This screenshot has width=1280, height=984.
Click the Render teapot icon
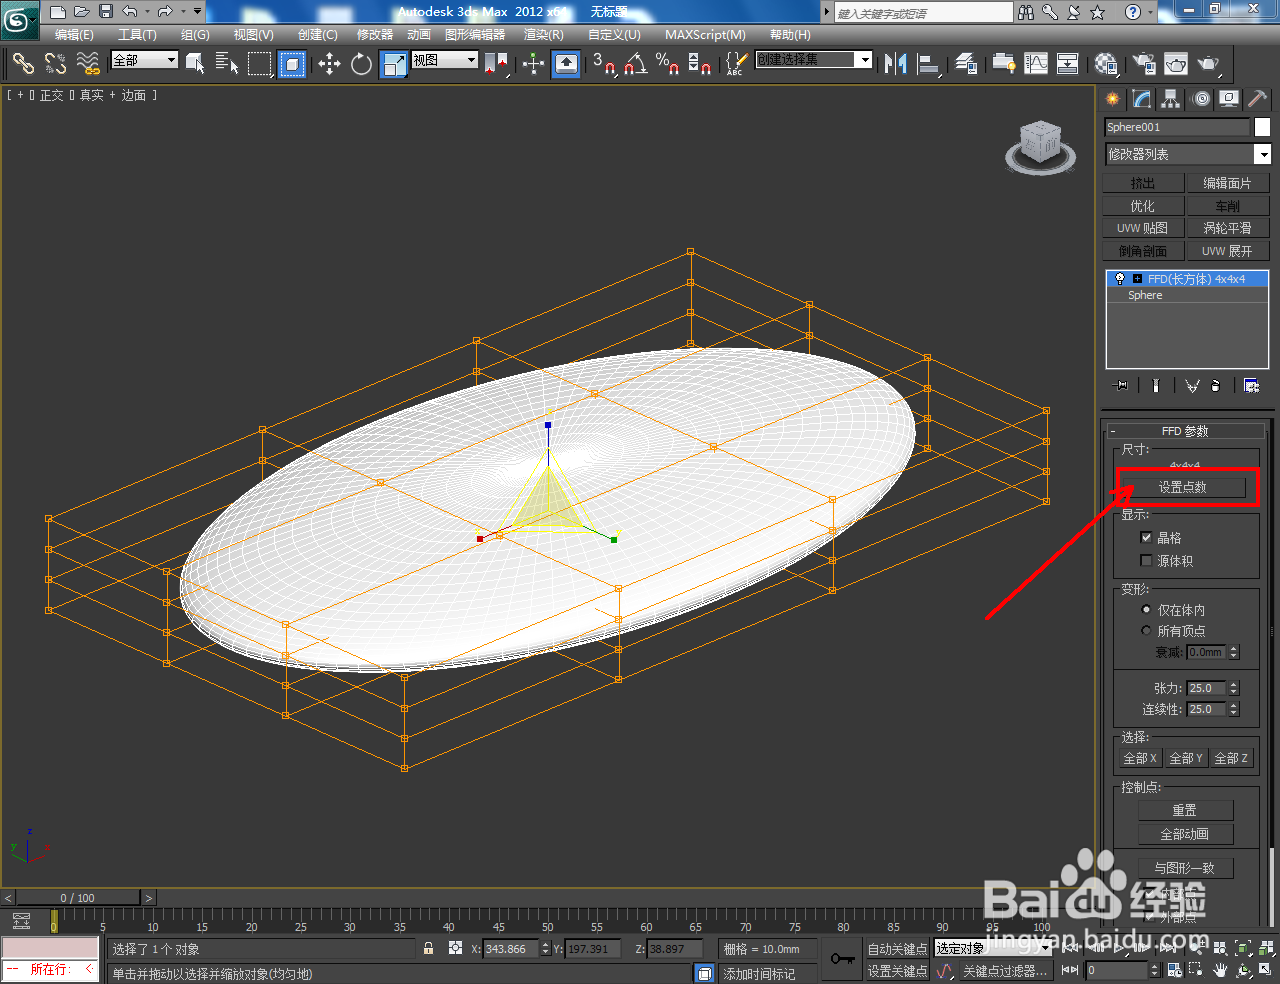(x=1209, y=64)
